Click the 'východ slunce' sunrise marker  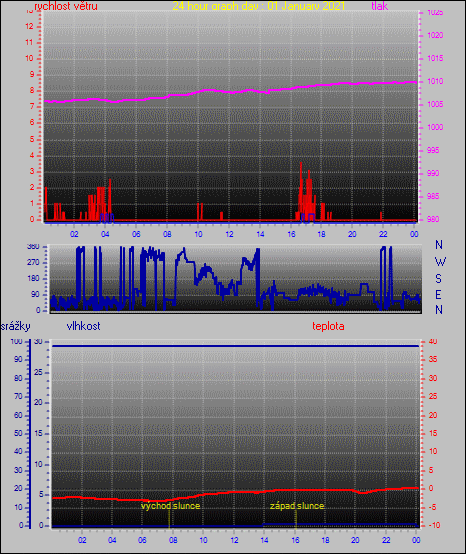click(x=170, y=506)
